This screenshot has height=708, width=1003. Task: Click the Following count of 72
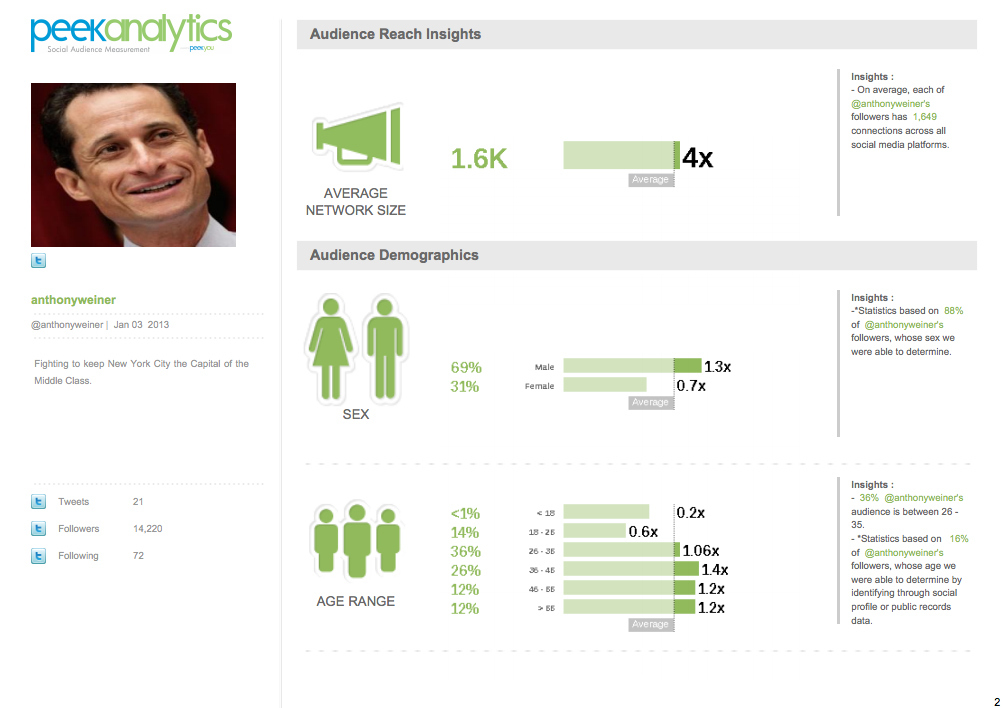coord(138,556)
